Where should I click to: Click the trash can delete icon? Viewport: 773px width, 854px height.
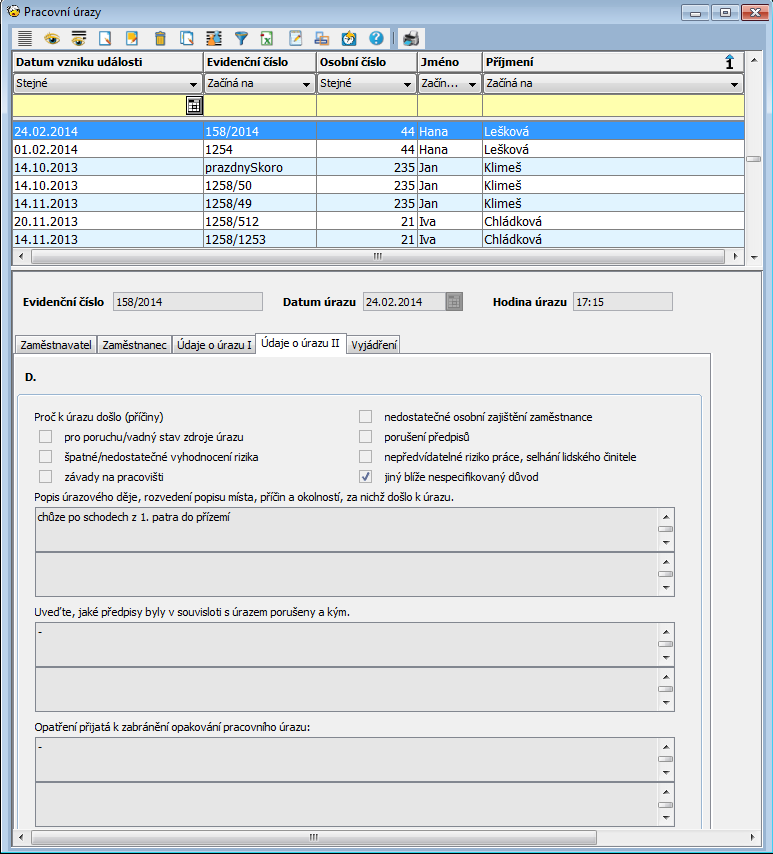point(159,39)
